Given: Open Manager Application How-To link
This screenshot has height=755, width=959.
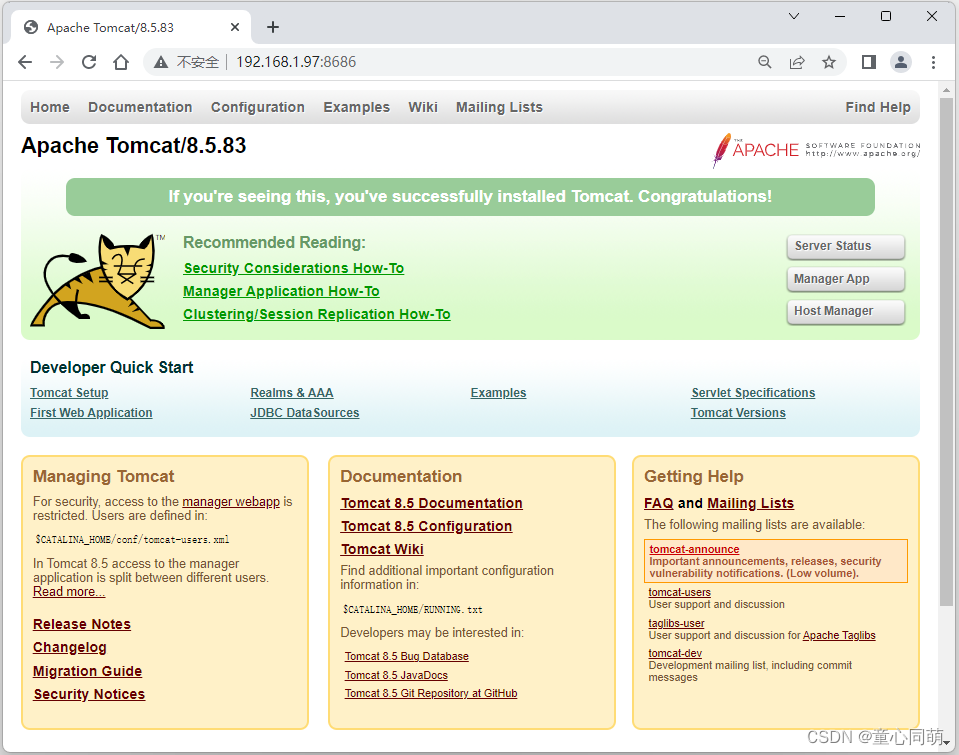Looking at the screenshot, I should [x=281, y=291].
